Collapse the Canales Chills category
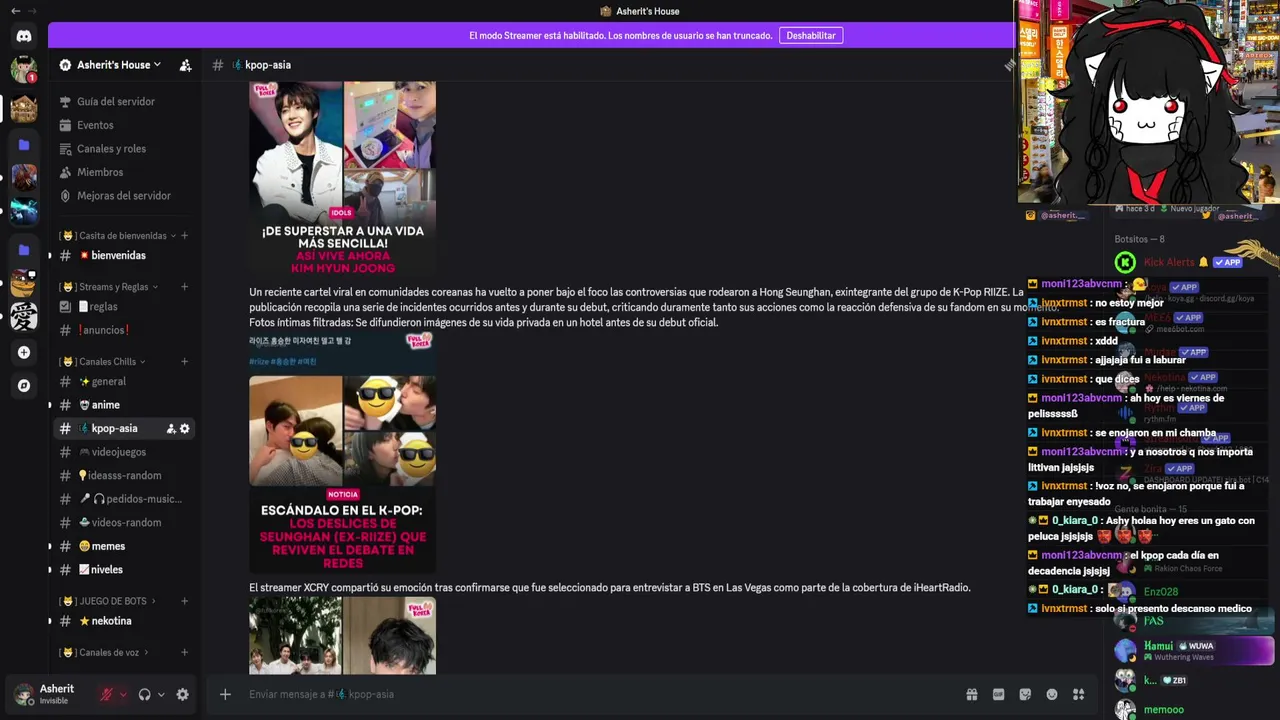 102,362
